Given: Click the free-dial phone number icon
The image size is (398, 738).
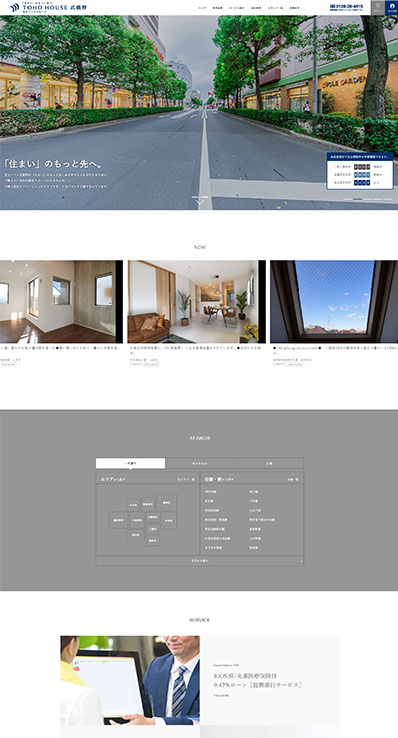Looking at the screenshot, I should tap(333, 6).
